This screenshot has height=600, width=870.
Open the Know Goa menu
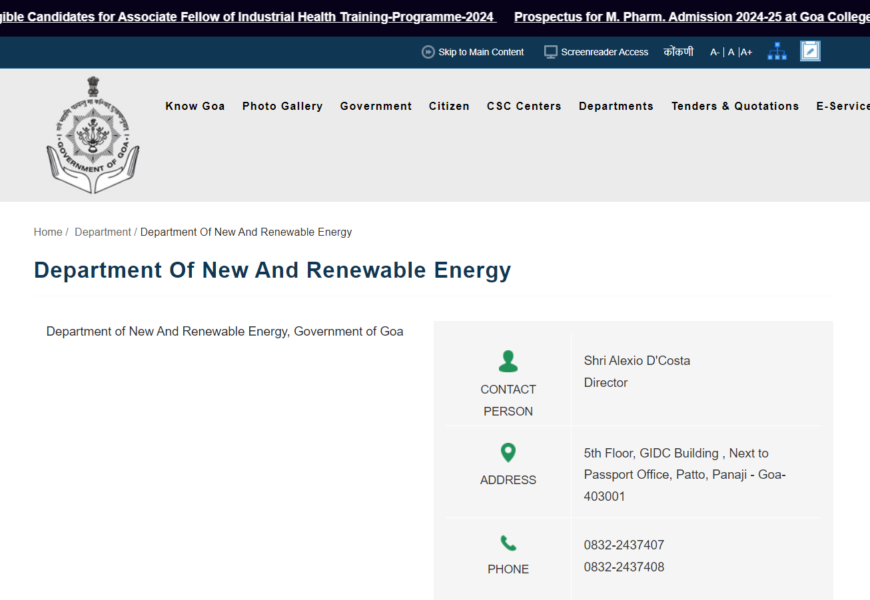[195, 106]
